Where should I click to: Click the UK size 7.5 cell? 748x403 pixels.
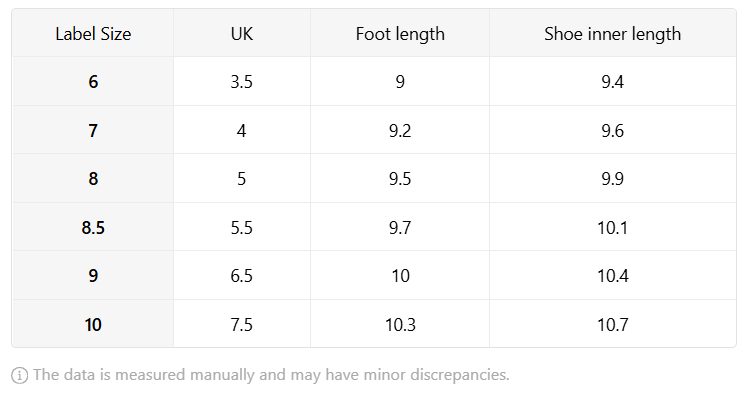[x=242, y=324]
